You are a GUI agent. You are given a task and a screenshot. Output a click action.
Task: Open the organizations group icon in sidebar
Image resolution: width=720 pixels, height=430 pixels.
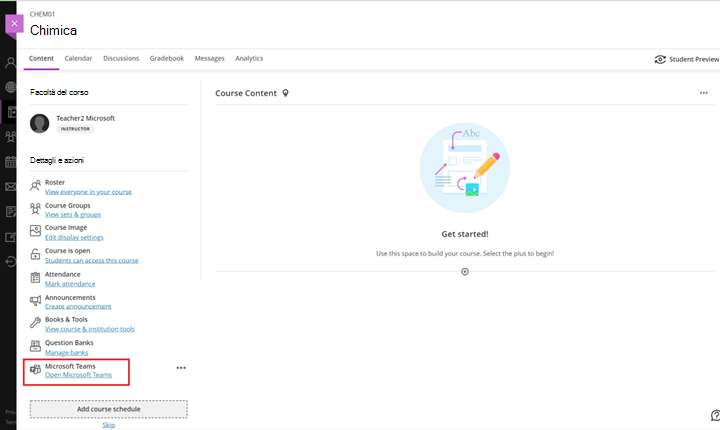[11, 136]
